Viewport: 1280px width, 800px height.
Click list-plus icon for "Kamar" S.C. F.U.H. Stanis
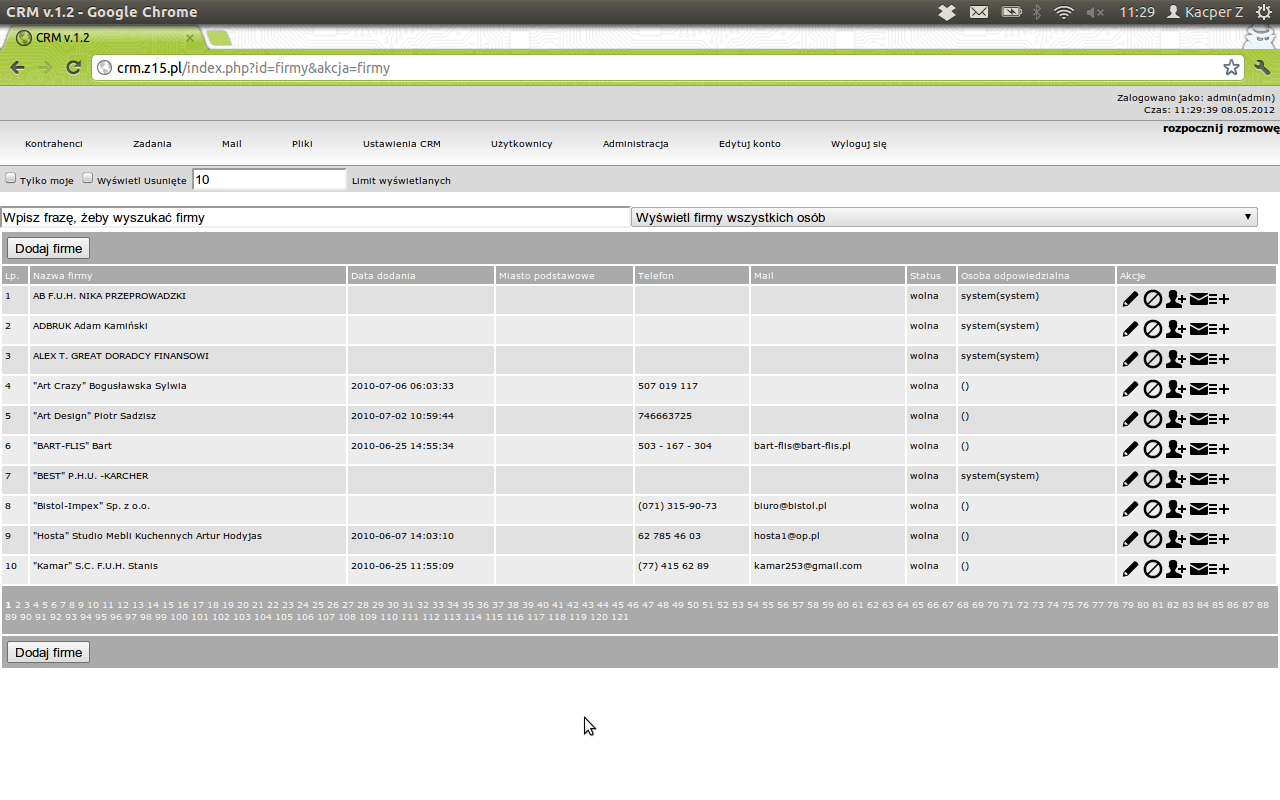coord(1219,569)
